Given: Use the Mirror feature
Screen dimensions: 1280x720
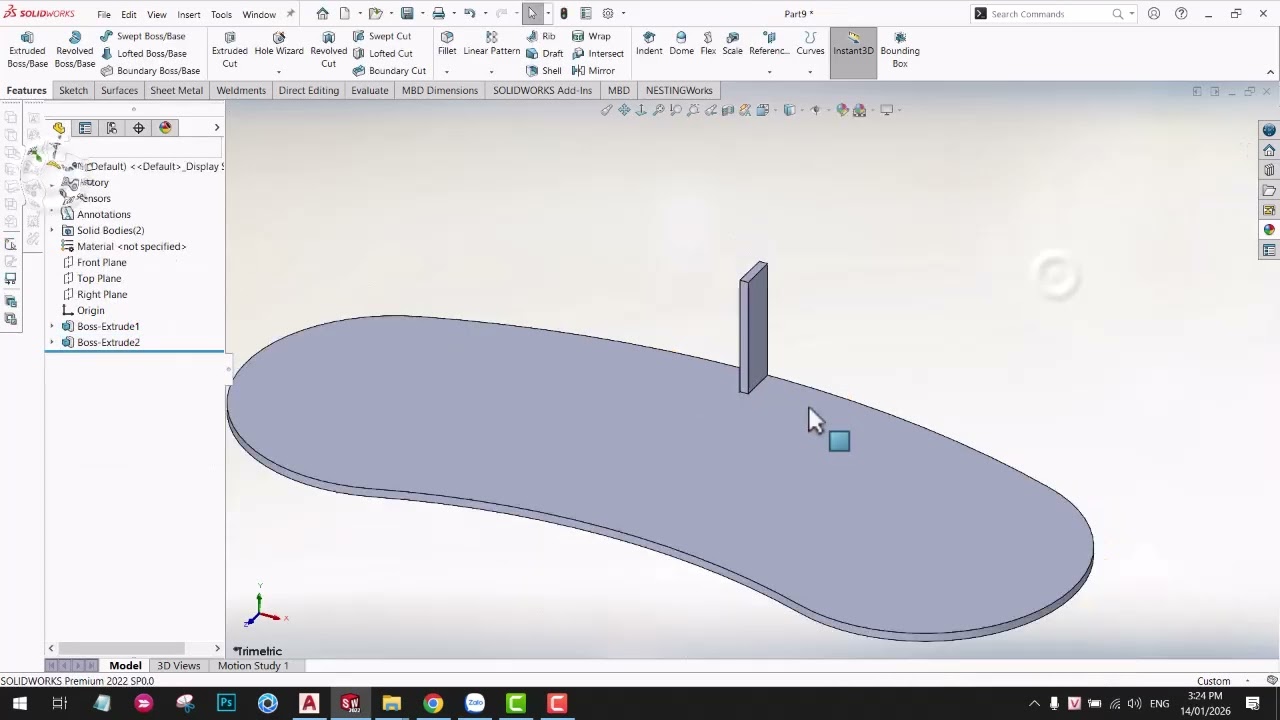Looking at the screenshot, I should click(593, 71).
